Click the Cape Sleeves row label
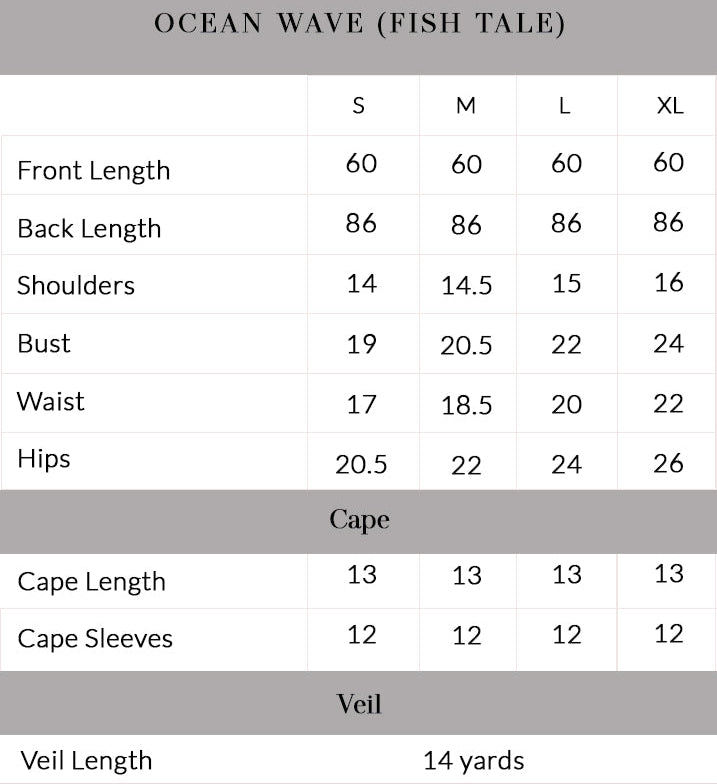This screenshot has height=784, width=717. click(x=95, y=639)
